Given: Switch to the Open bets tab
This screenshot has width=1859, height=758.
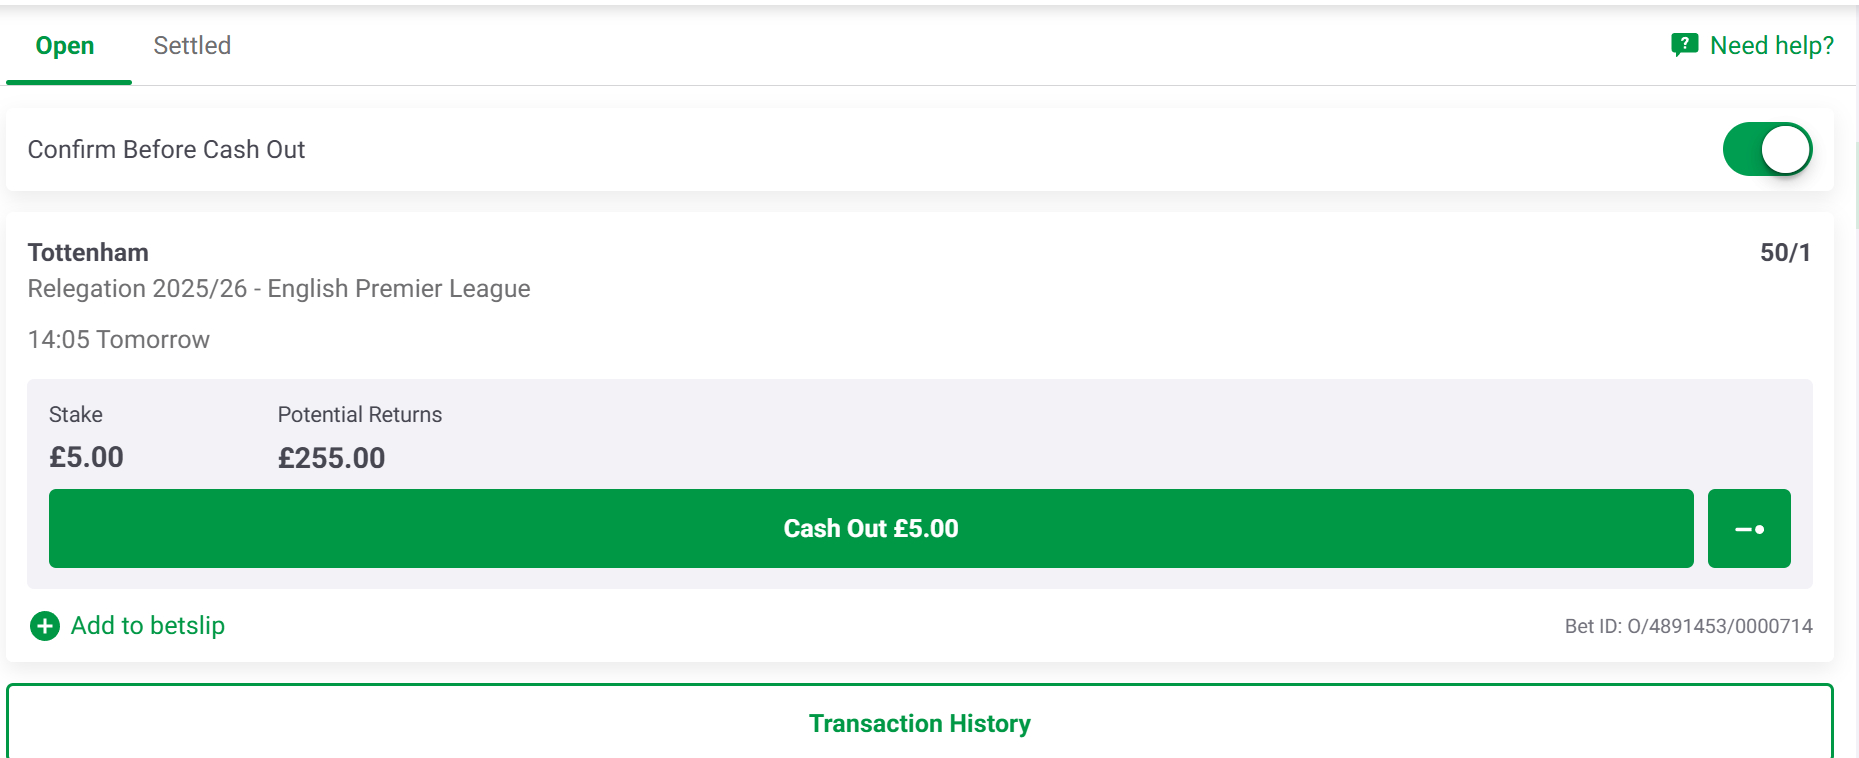Looking at the screenshot, I should (x=65, y=46).
